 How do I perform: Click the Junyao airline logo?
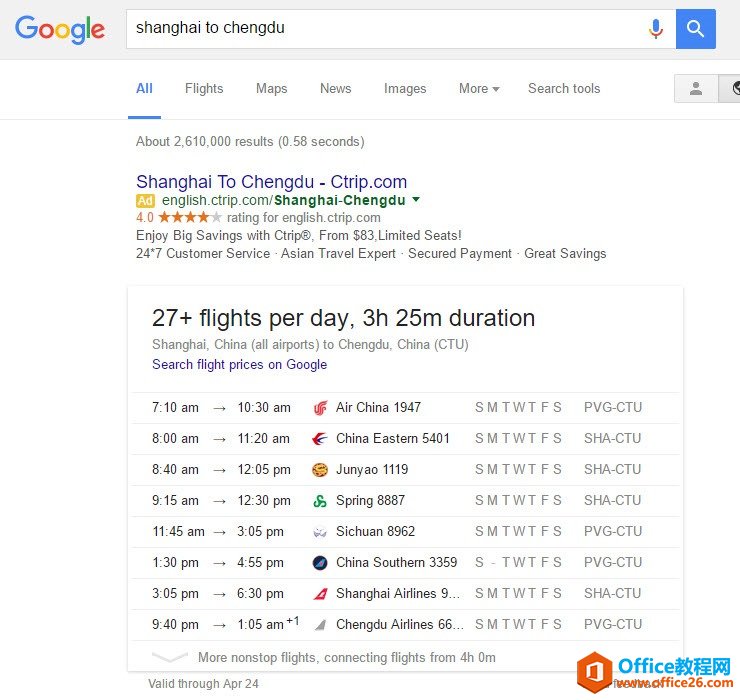pyautogui.click(x=320, y=470)
